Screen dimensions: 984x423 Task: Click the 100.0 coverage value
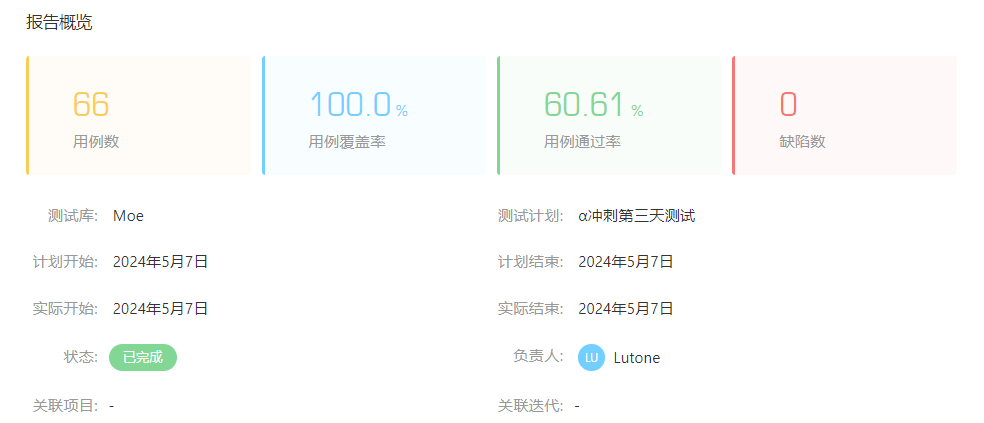tap(351, 104)
